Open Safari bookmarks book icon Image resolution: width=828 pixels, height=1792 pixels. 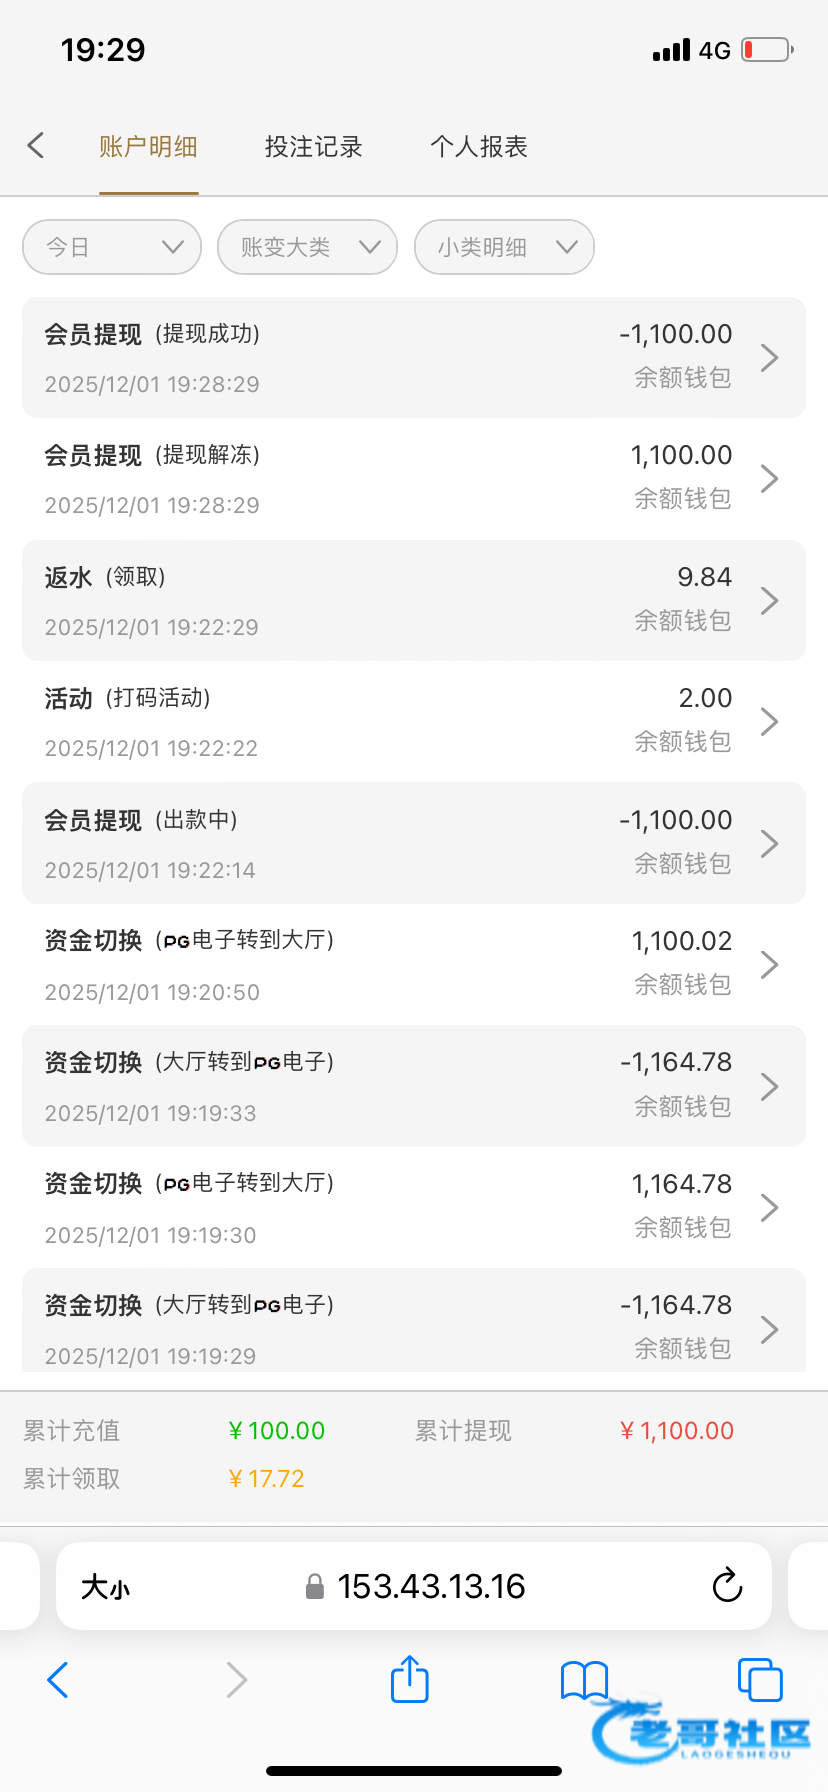(584, 1679)
